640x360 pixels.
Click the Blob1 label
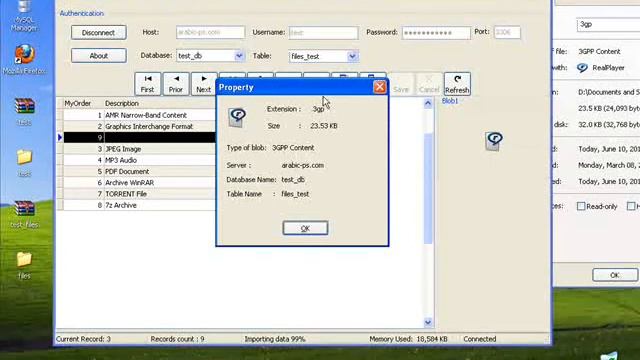click(450, 101)
